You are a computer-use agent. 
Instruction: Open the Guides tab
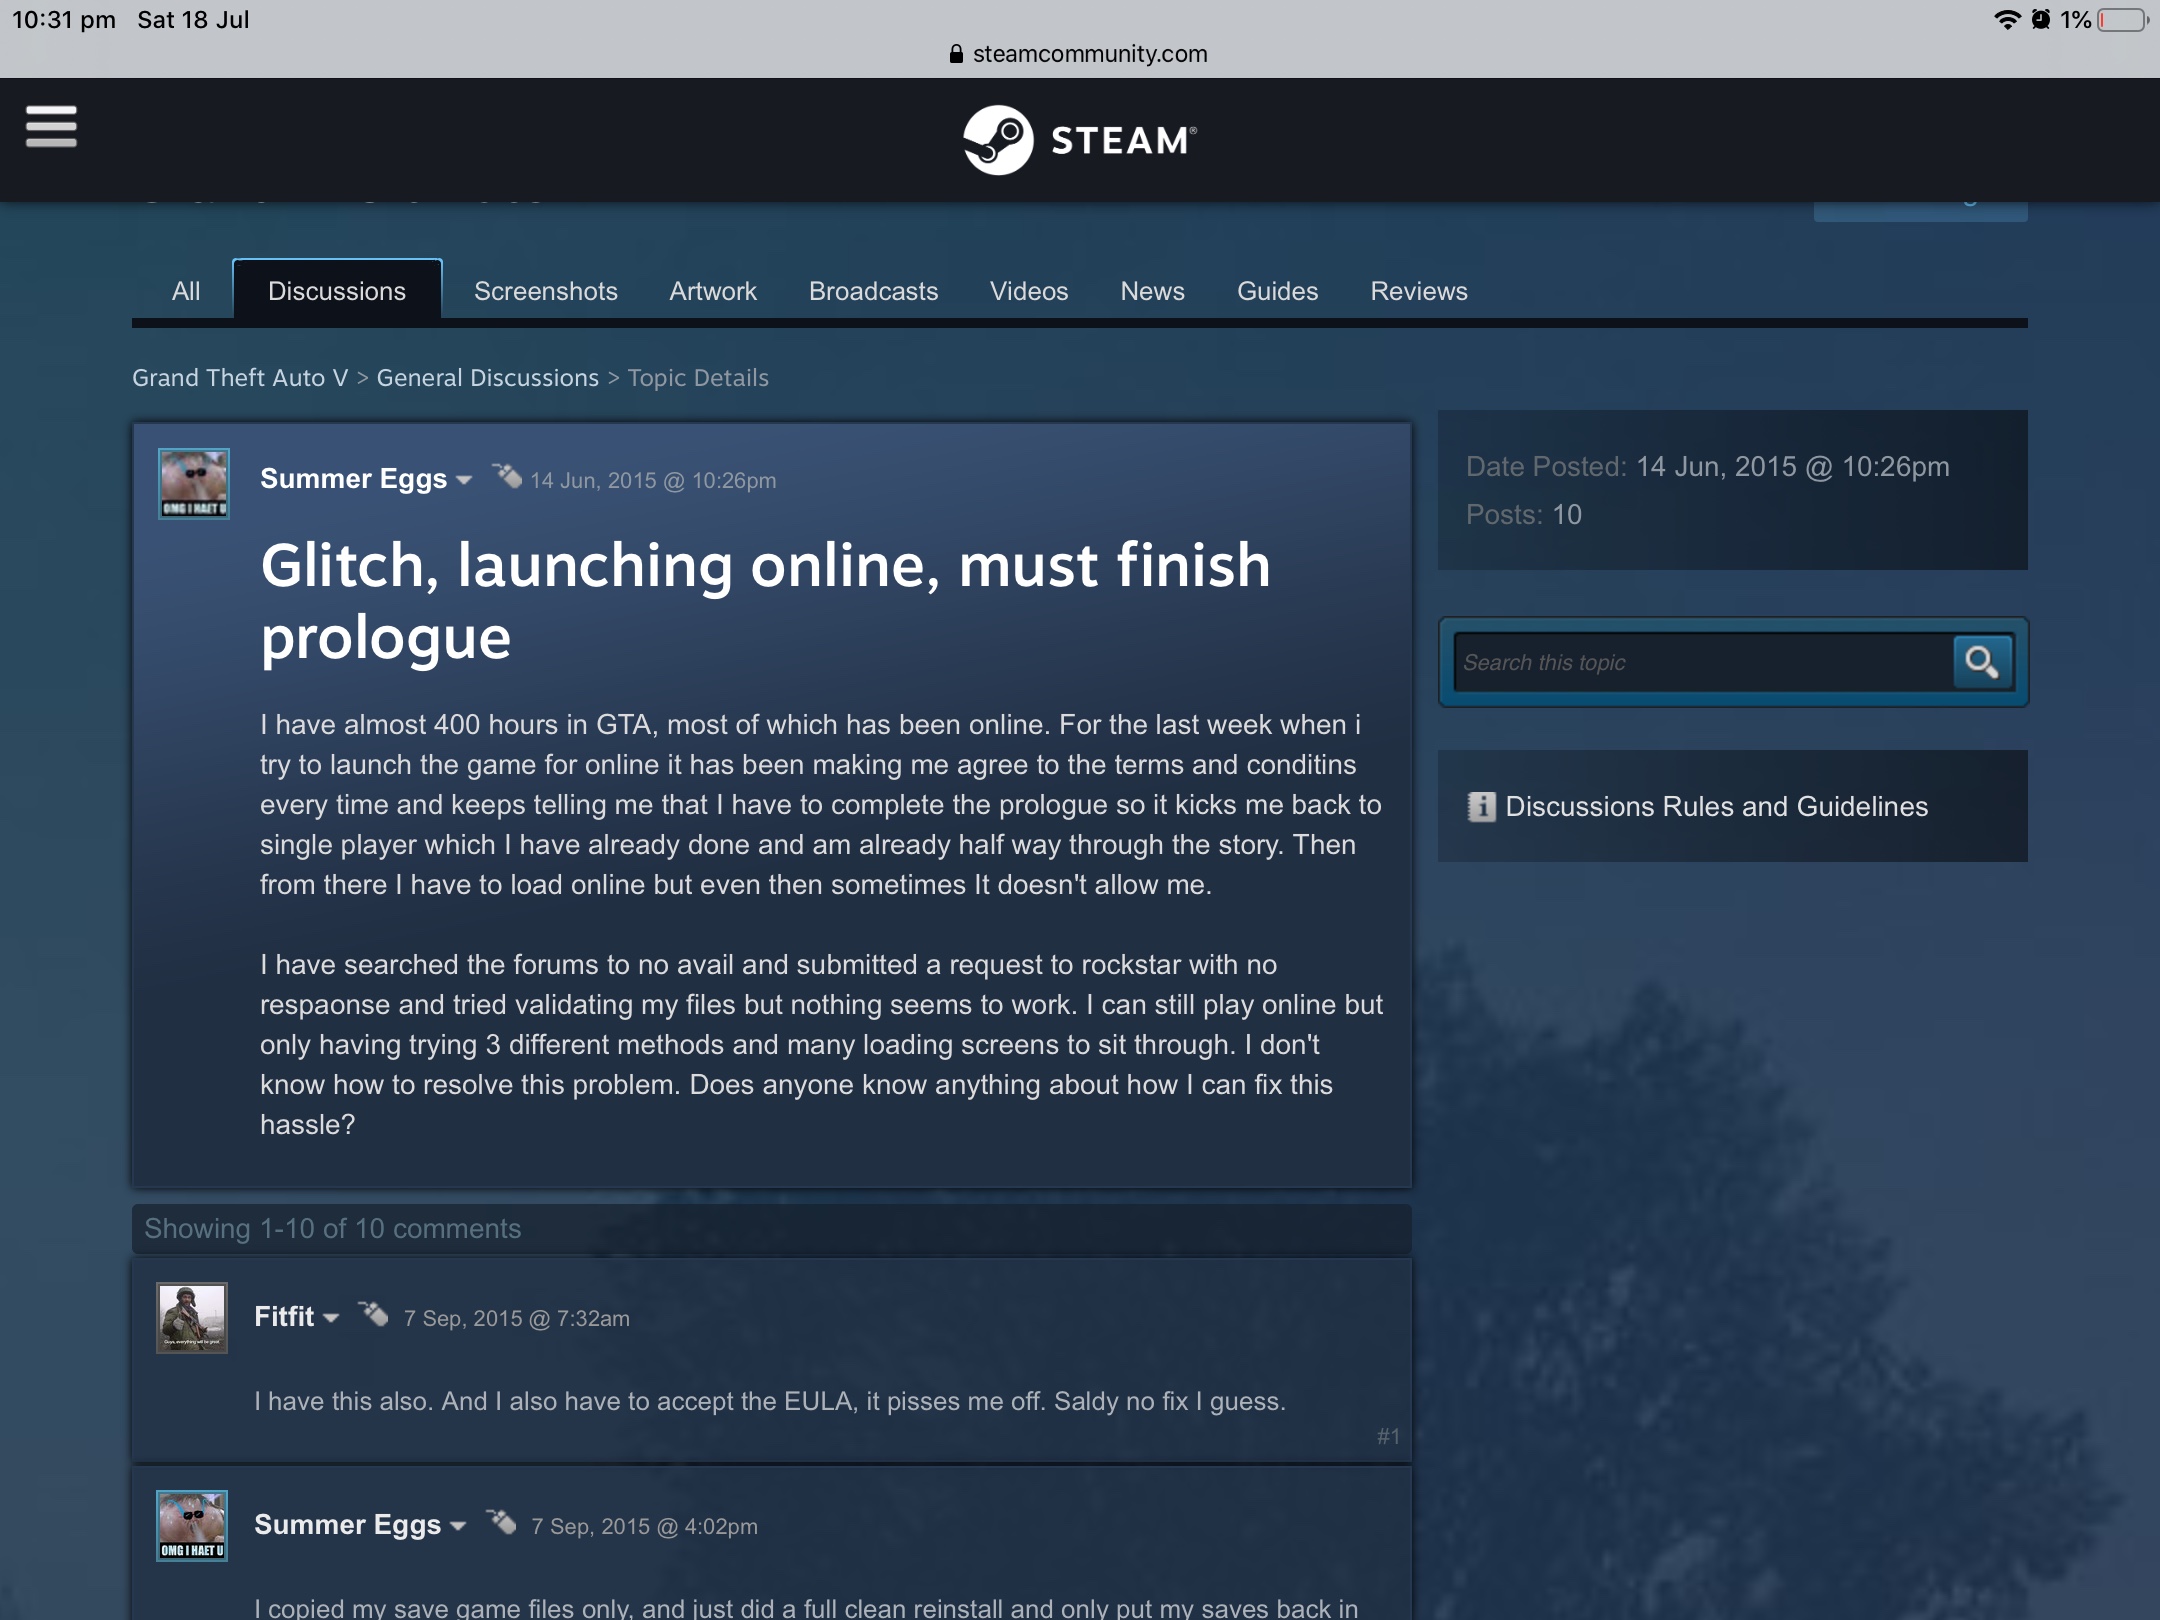(x=1278, y=291)
